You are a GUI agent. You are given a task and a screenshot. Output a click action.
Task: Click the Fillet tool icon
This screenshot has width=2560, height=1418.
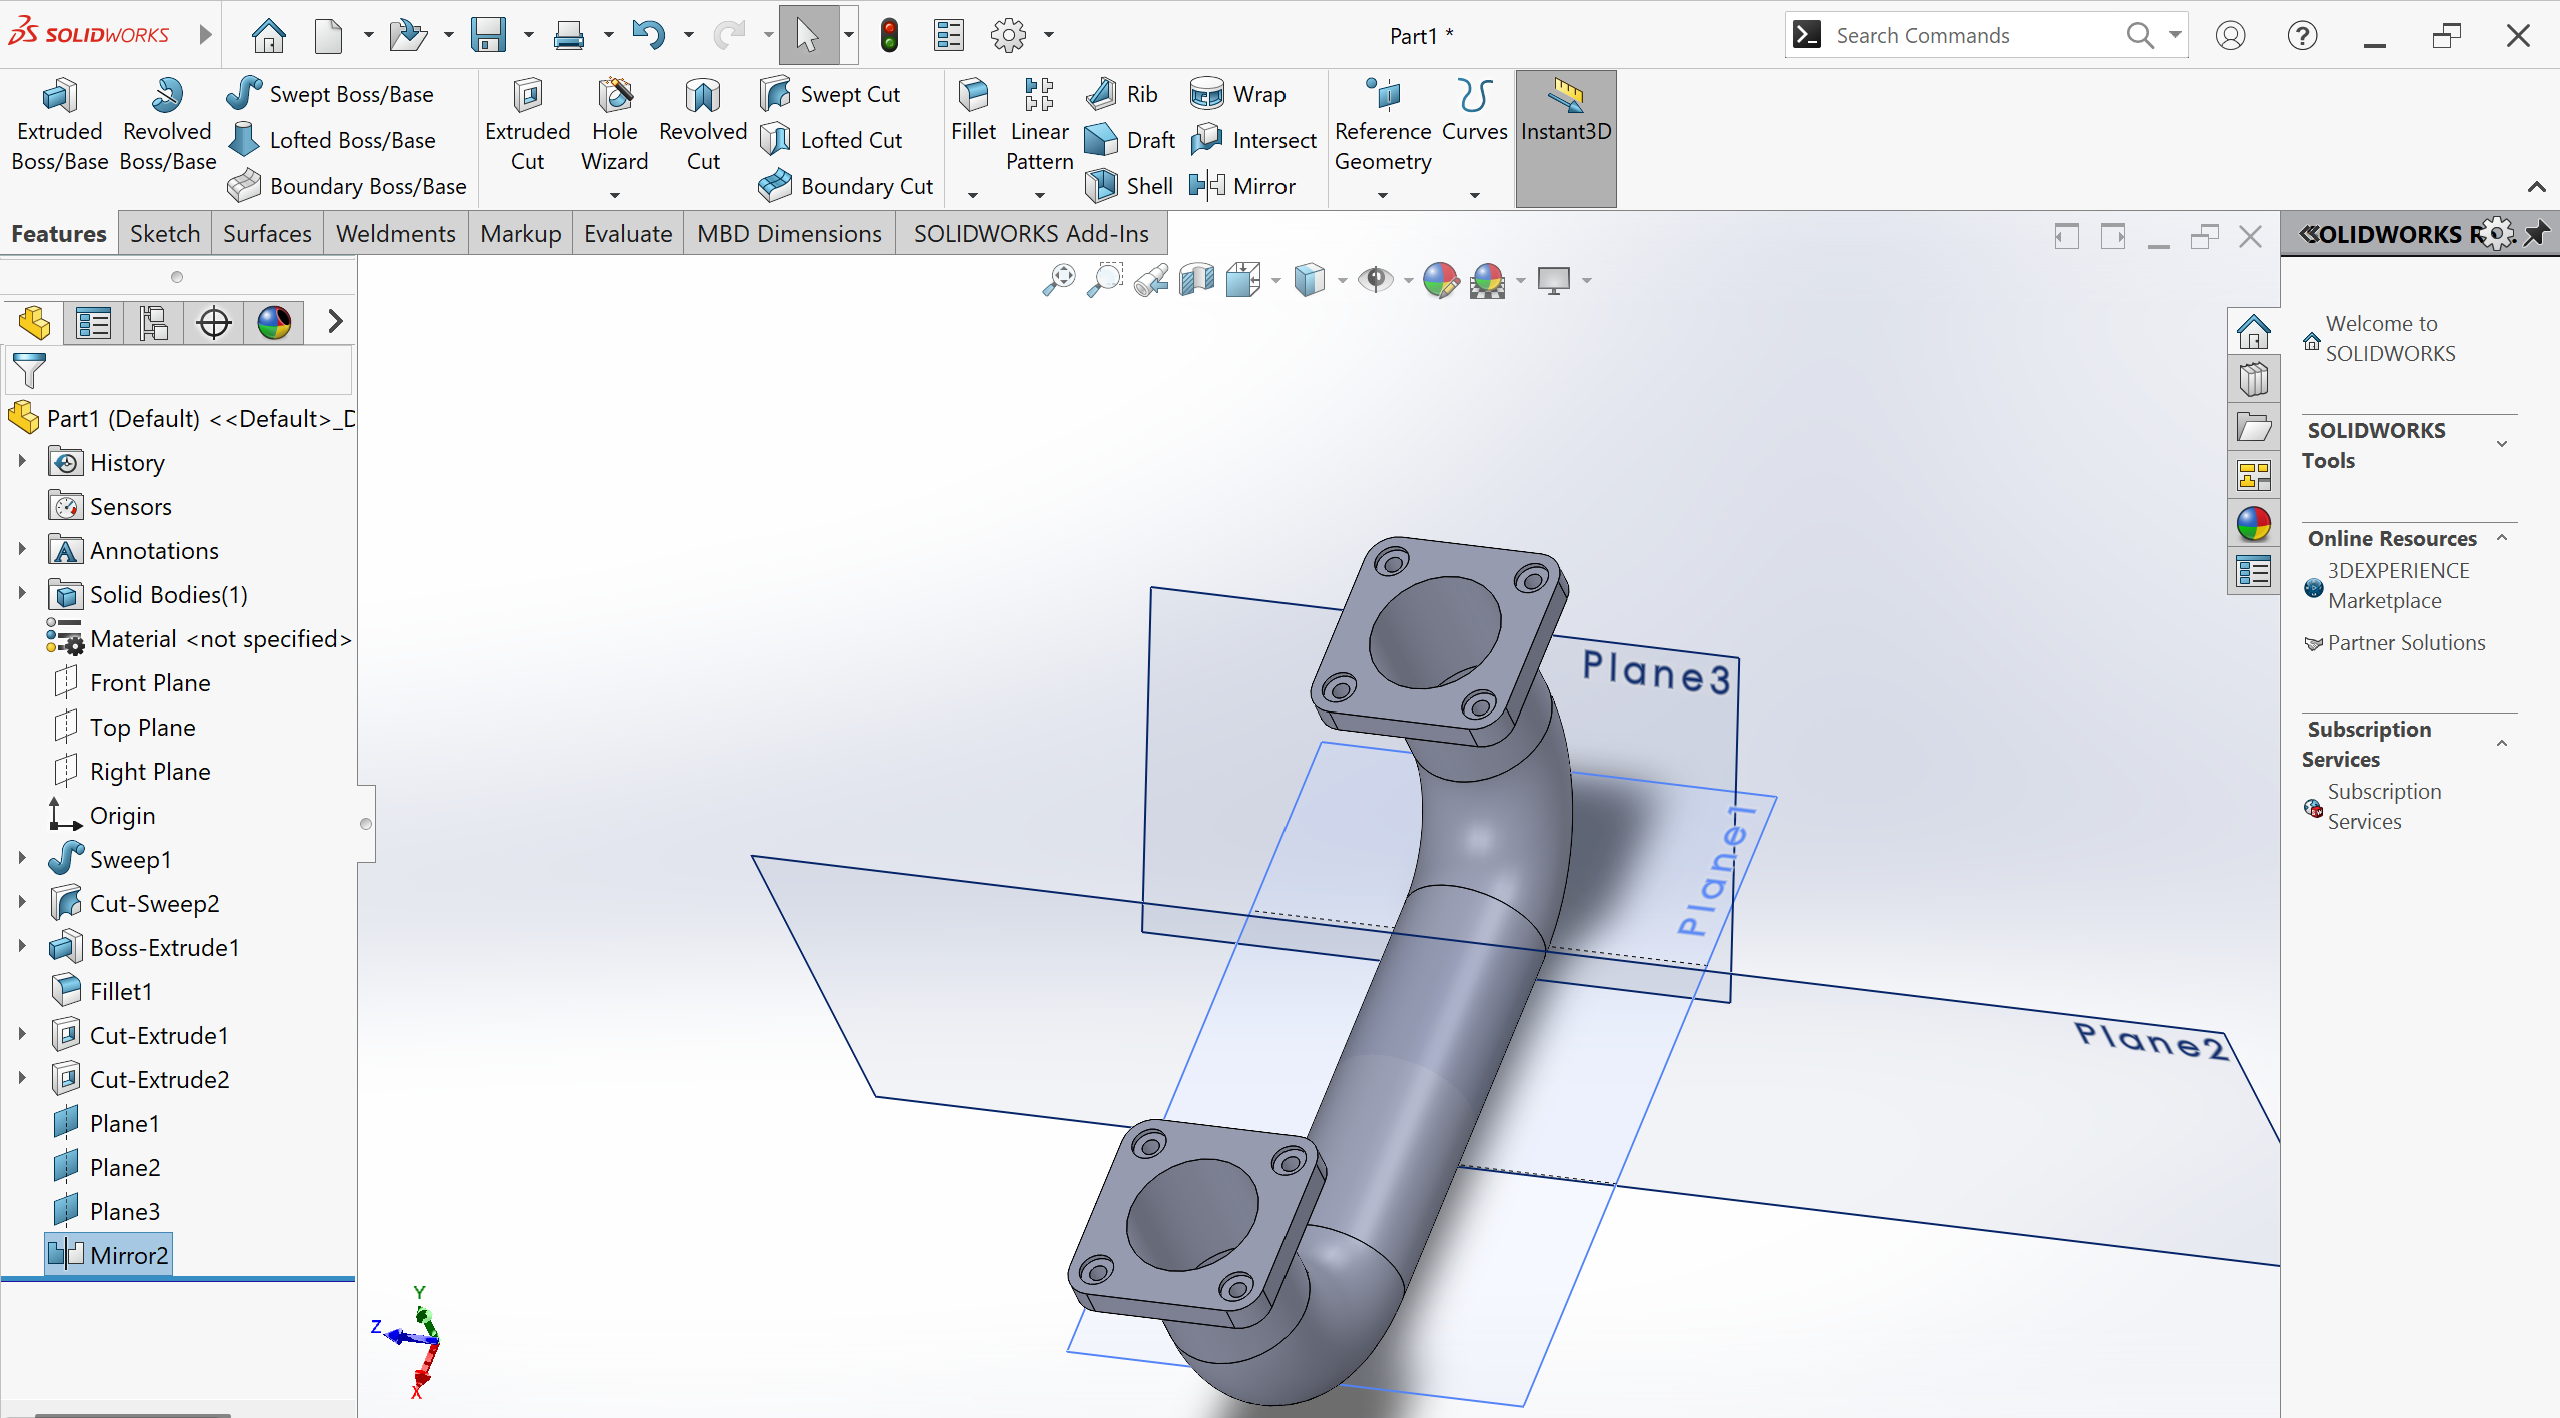(972, 96)
